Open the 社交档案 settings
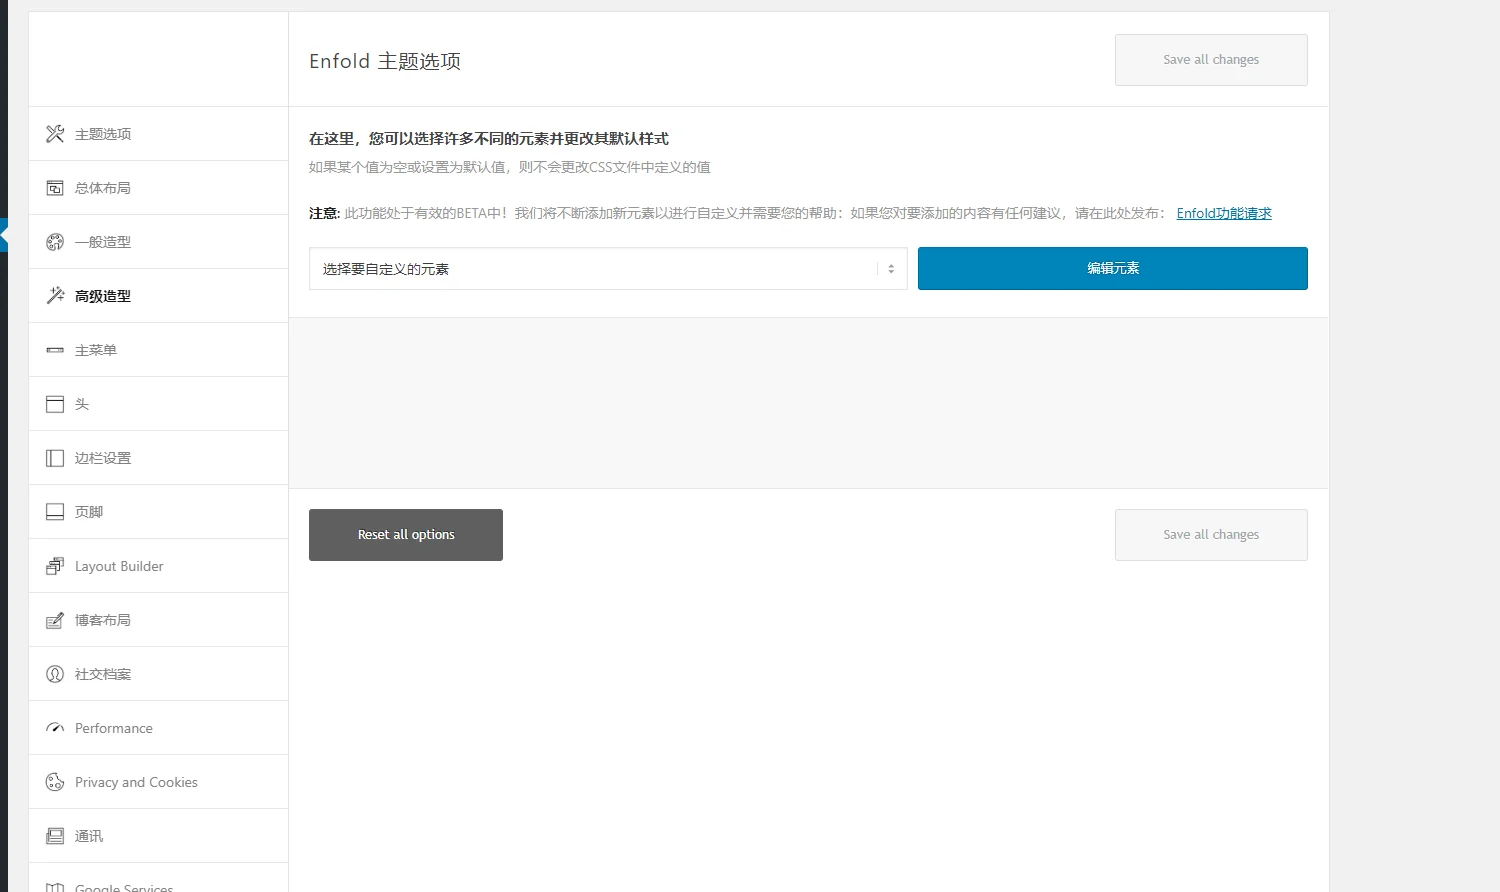The height and width of the screenshot is (892, 1500). click(x=158, y=674)
